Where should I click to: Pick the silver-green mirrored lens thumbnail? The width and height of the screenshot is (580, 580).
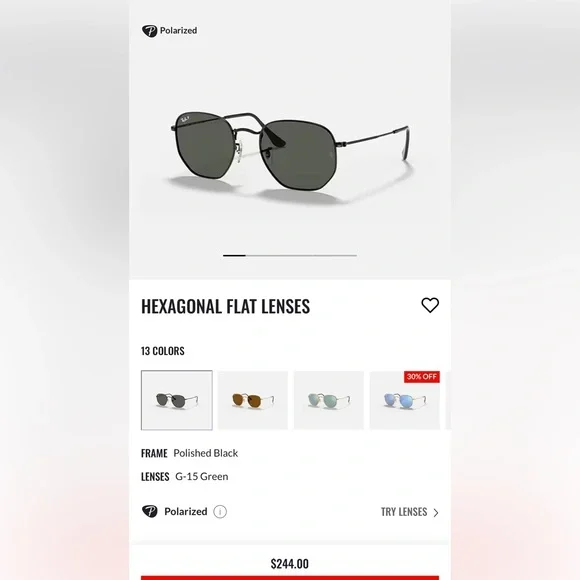tap(329, 400)
